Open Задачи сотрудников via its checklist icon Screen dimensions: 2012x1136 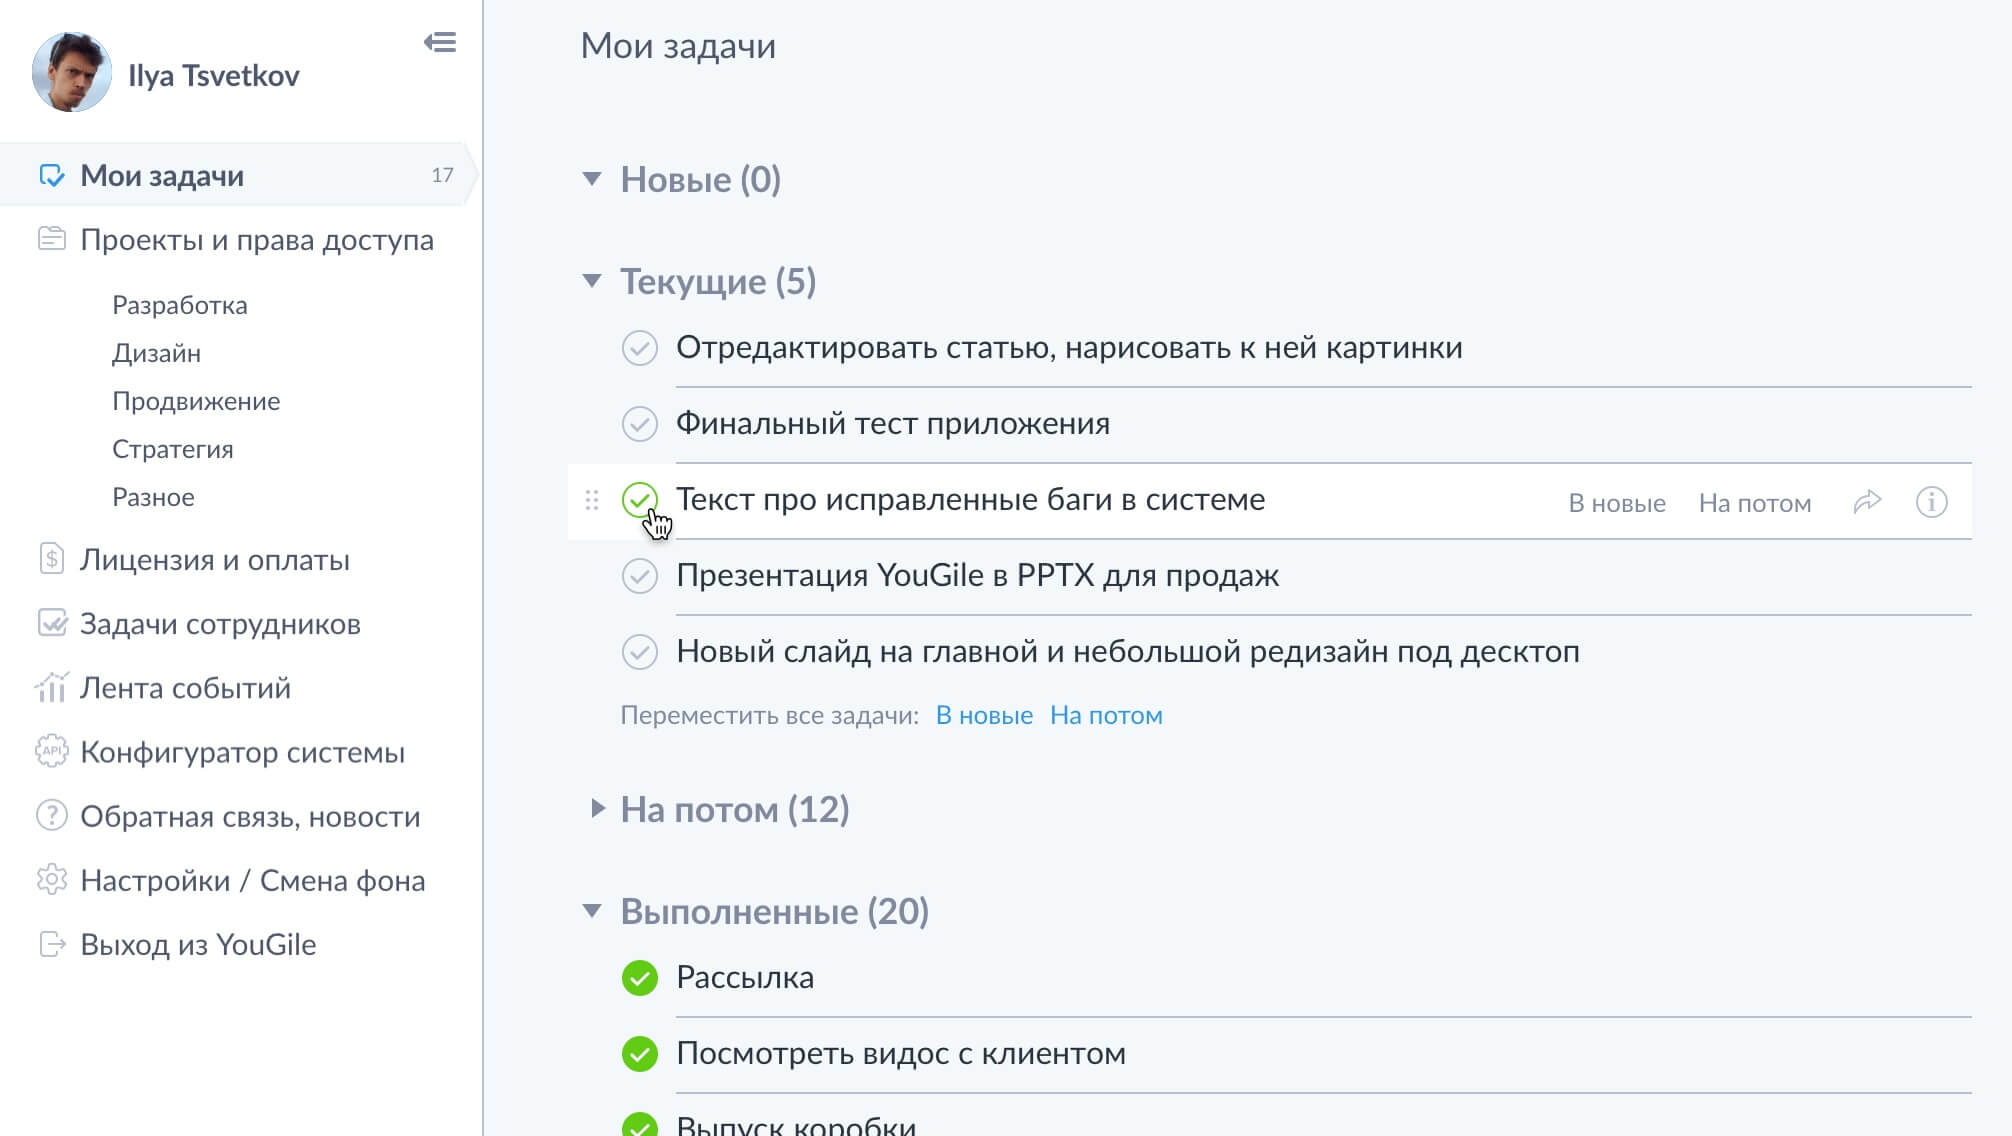[x=53, y=624]
